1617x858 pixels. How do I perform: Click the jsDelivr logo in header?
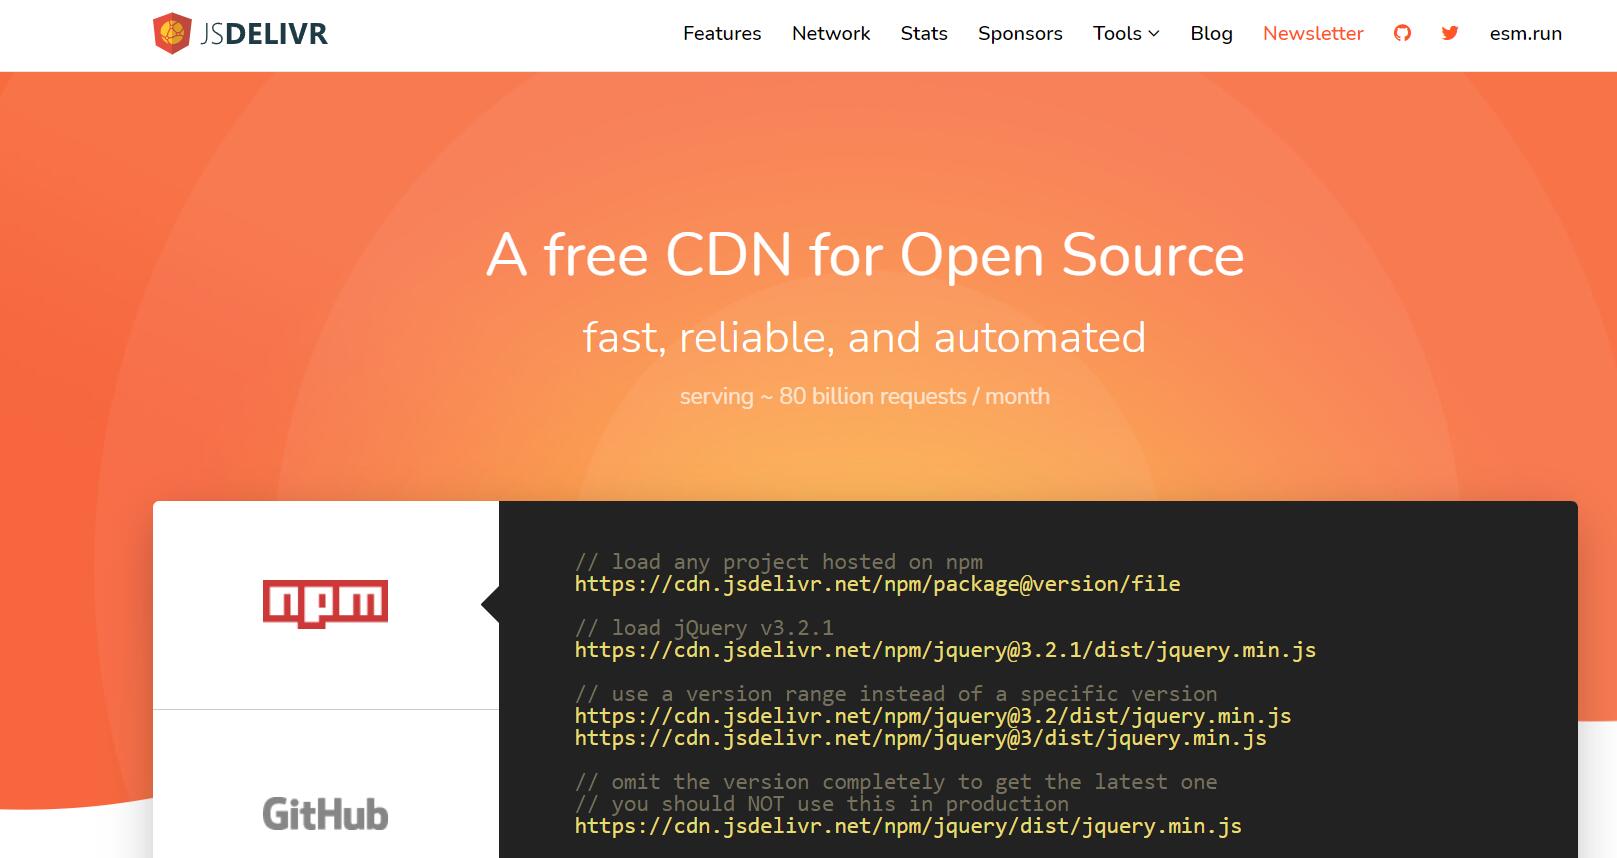point(240,34)
